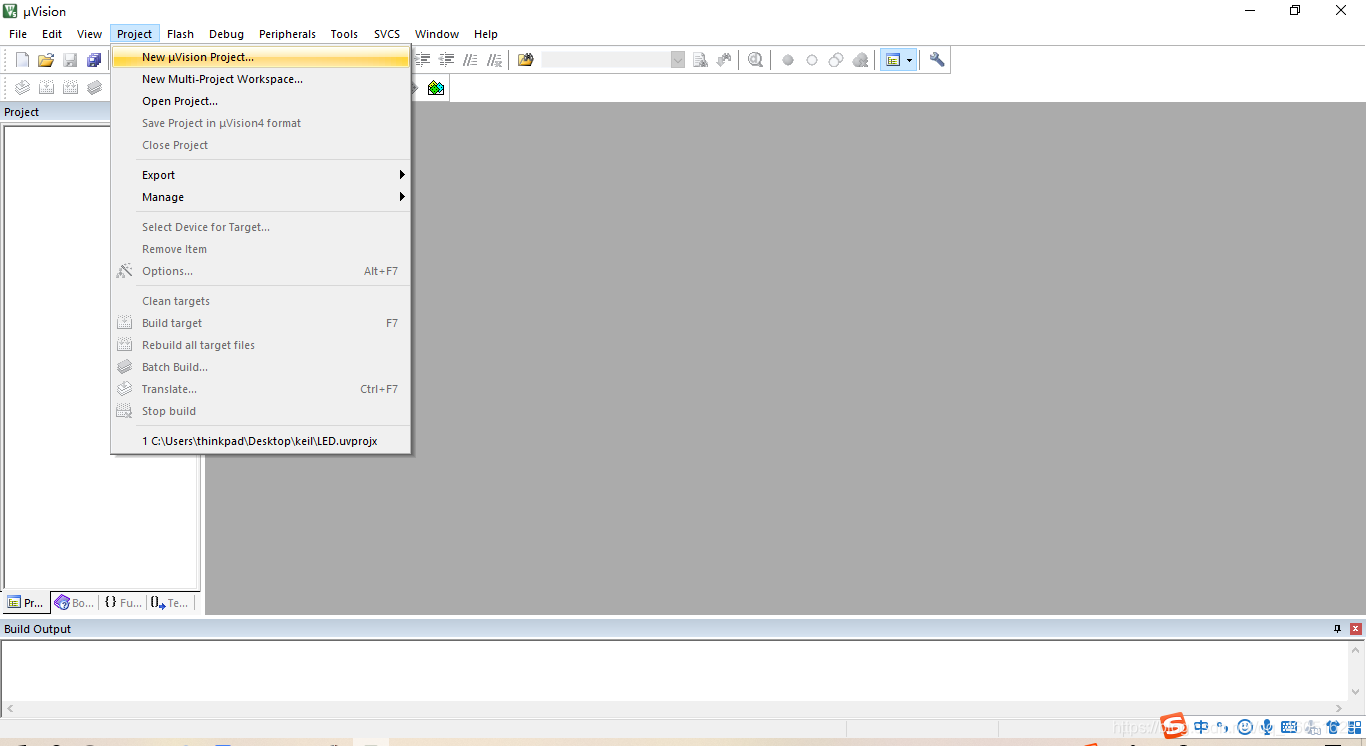Click the Save All icon
This screenshot has width=1366, height=746.
point(94,60)
